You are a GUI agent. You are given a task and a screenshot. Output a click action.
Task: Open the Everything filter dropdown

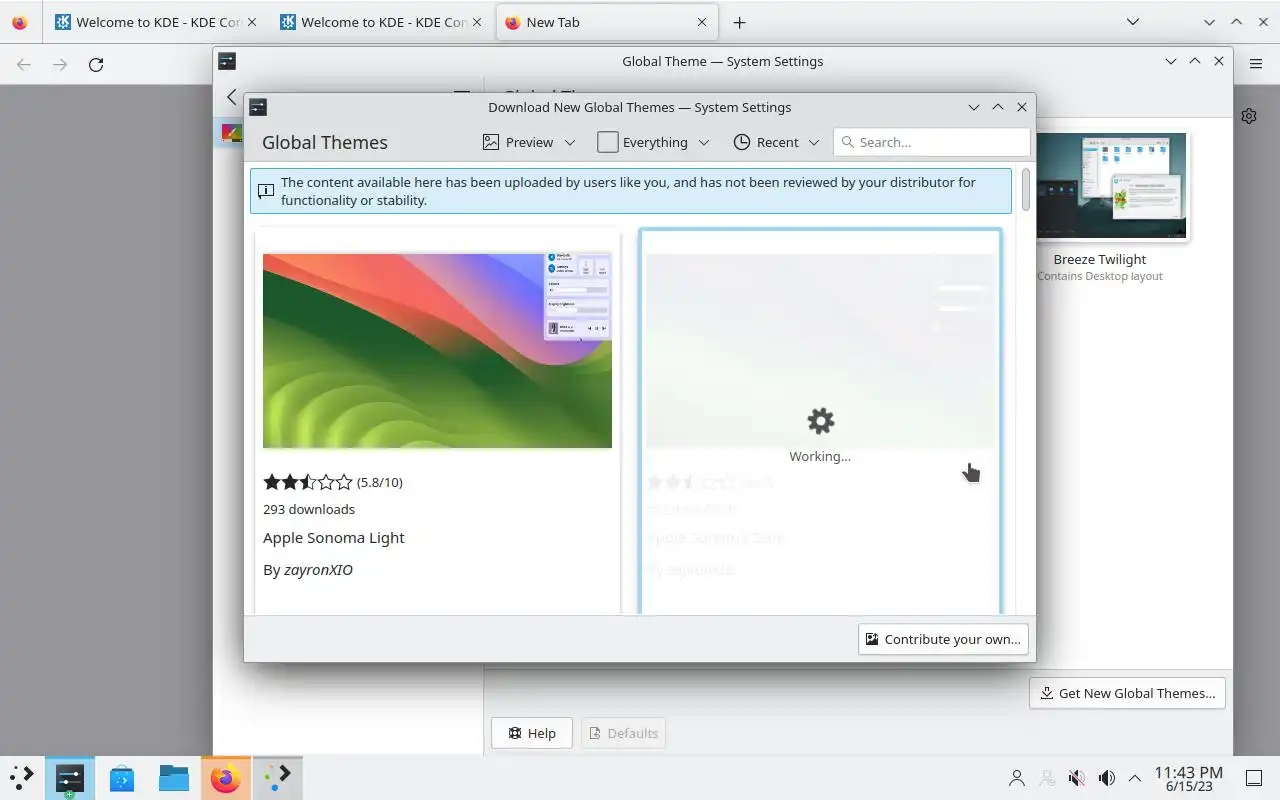pos(653,142)
